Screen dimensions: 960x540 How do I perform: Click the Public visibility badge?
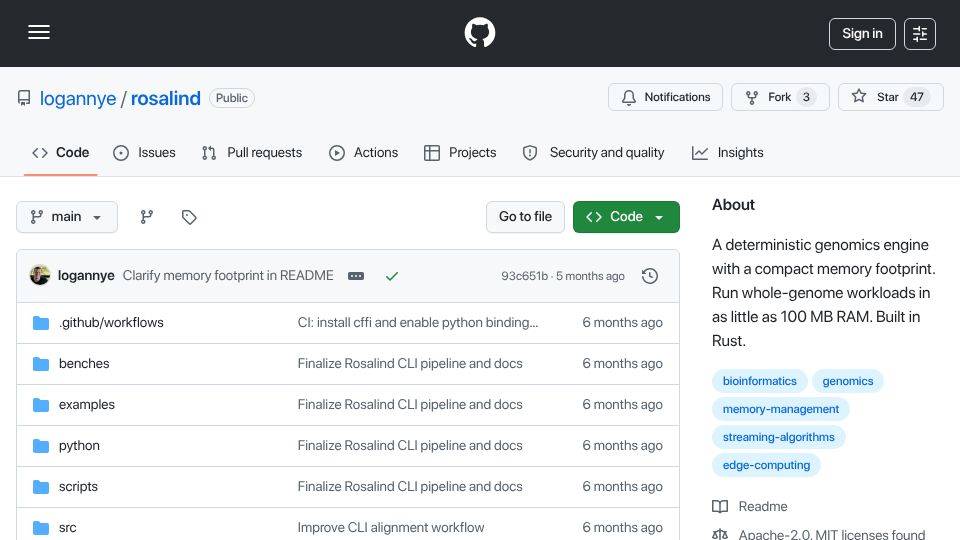coord(231,98)
